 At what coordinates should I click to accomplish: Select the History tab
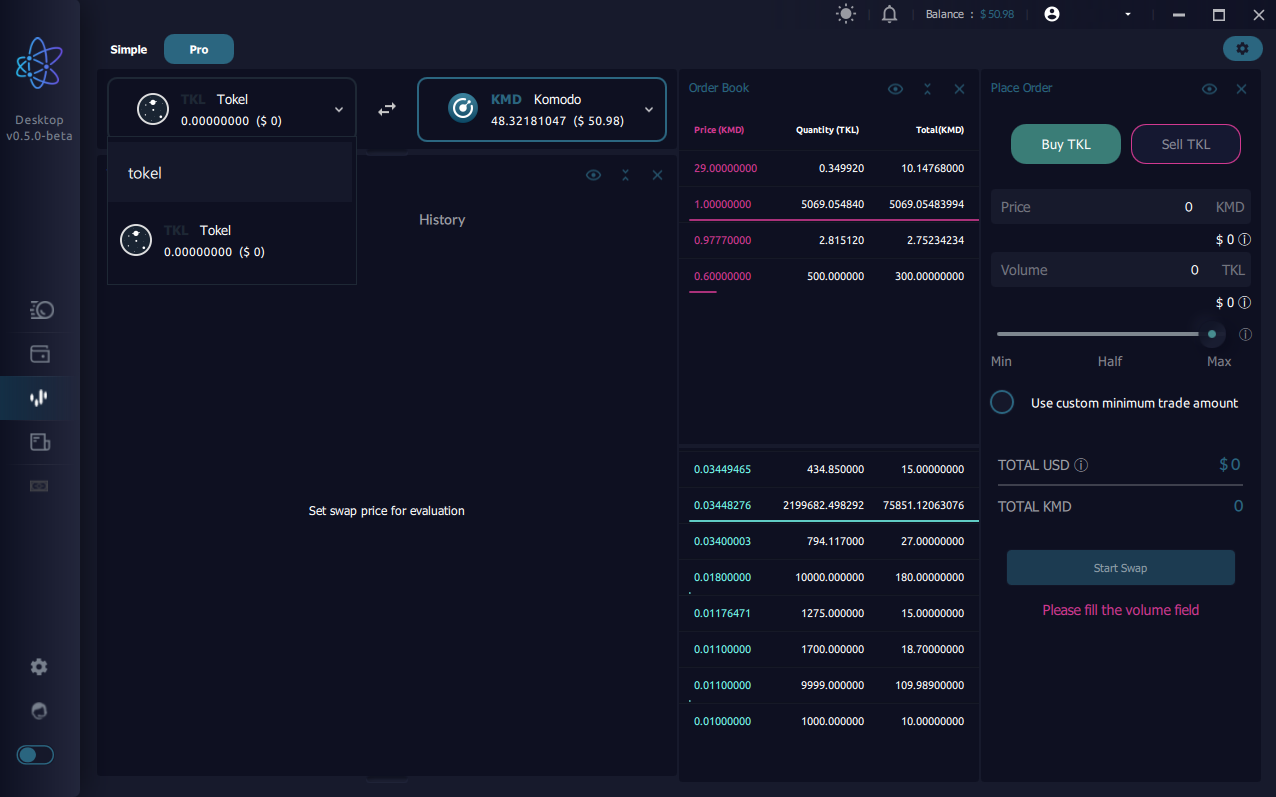click(442, 220)
